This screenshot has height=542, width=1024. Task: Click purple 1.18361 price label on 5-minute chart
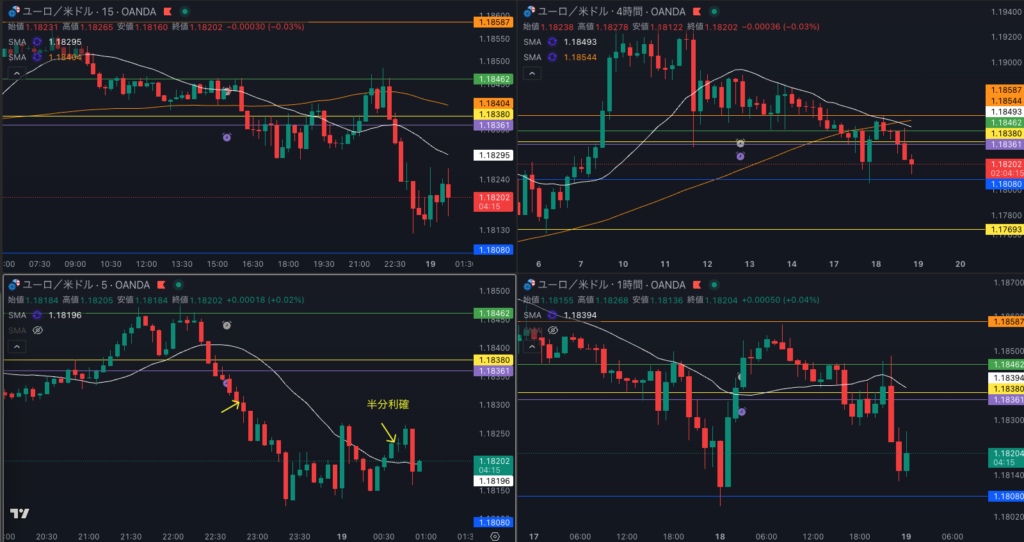tap(493, 371)
